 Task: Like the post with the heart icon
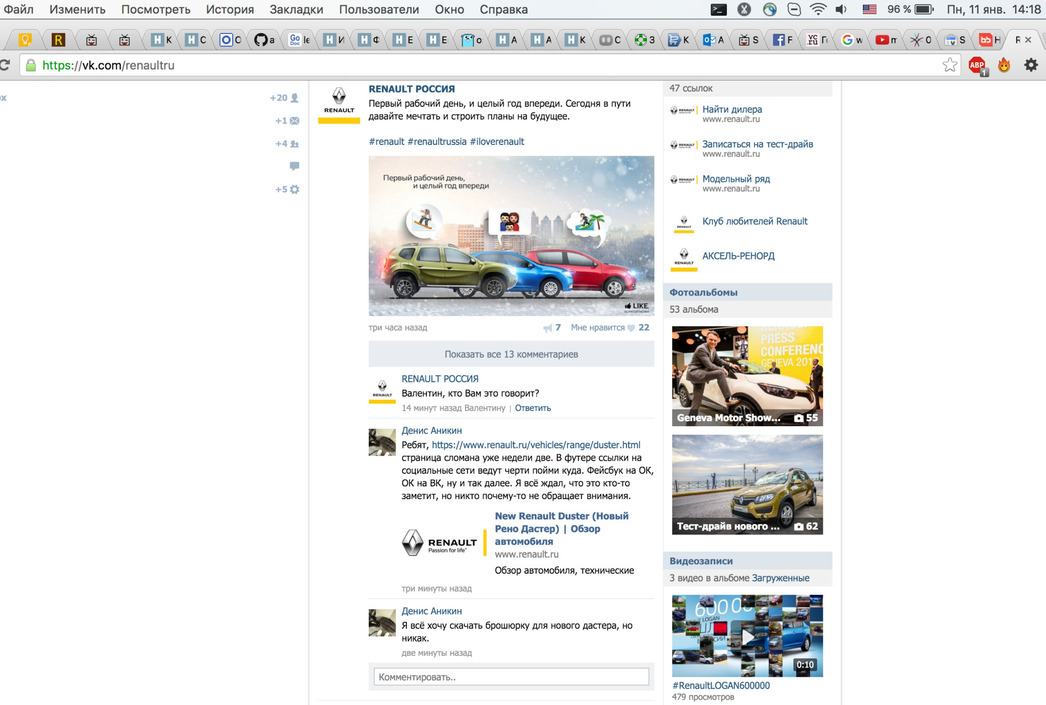click(x=631, y=328)
